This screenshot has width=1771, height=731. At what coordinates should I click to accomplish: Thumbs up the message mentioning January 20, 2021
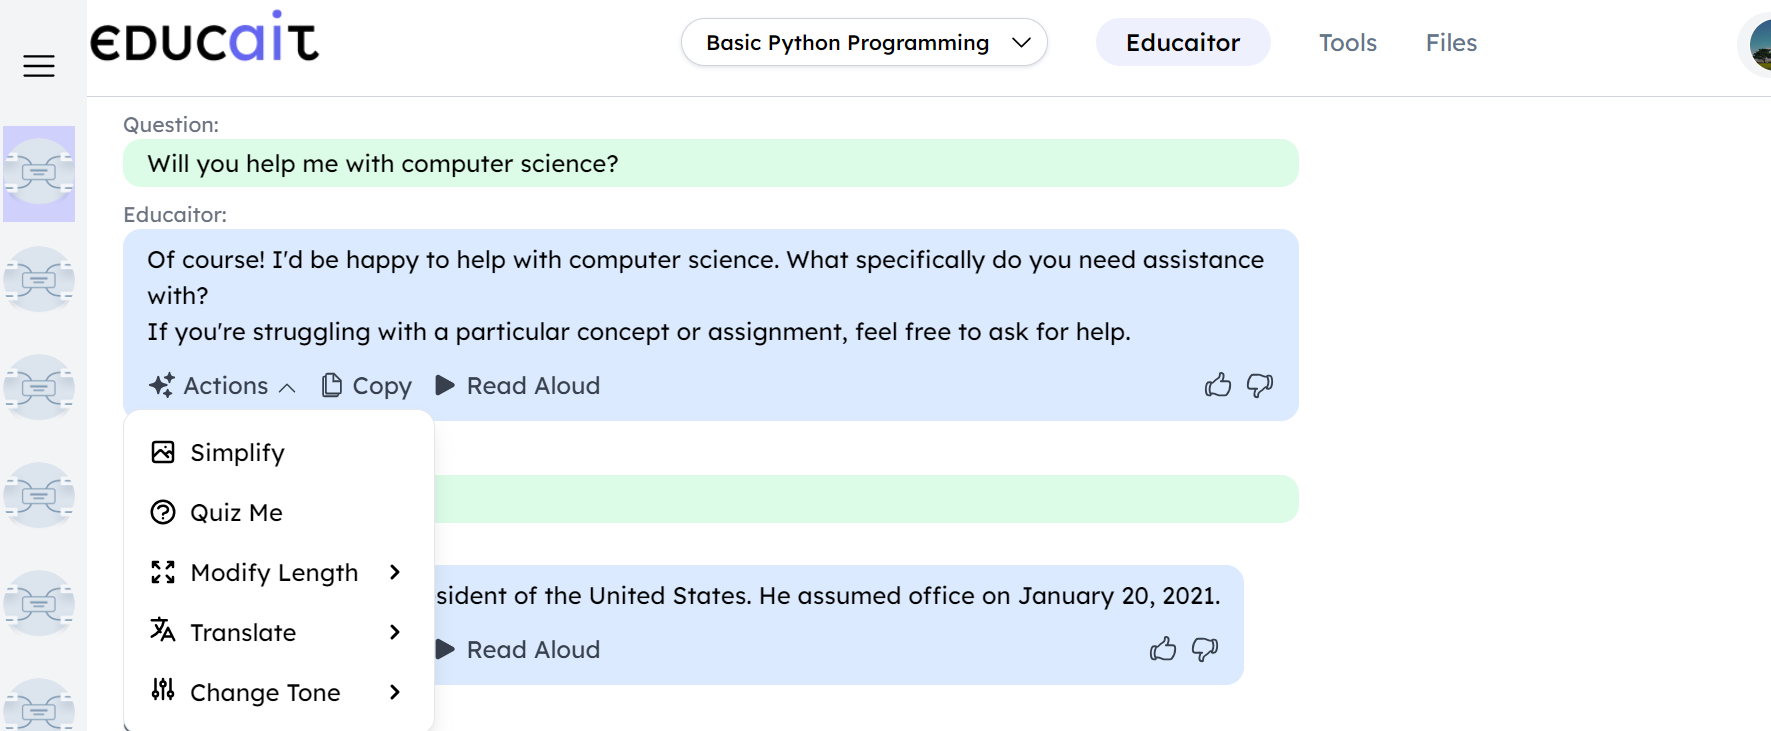(x=1163, y=649)
